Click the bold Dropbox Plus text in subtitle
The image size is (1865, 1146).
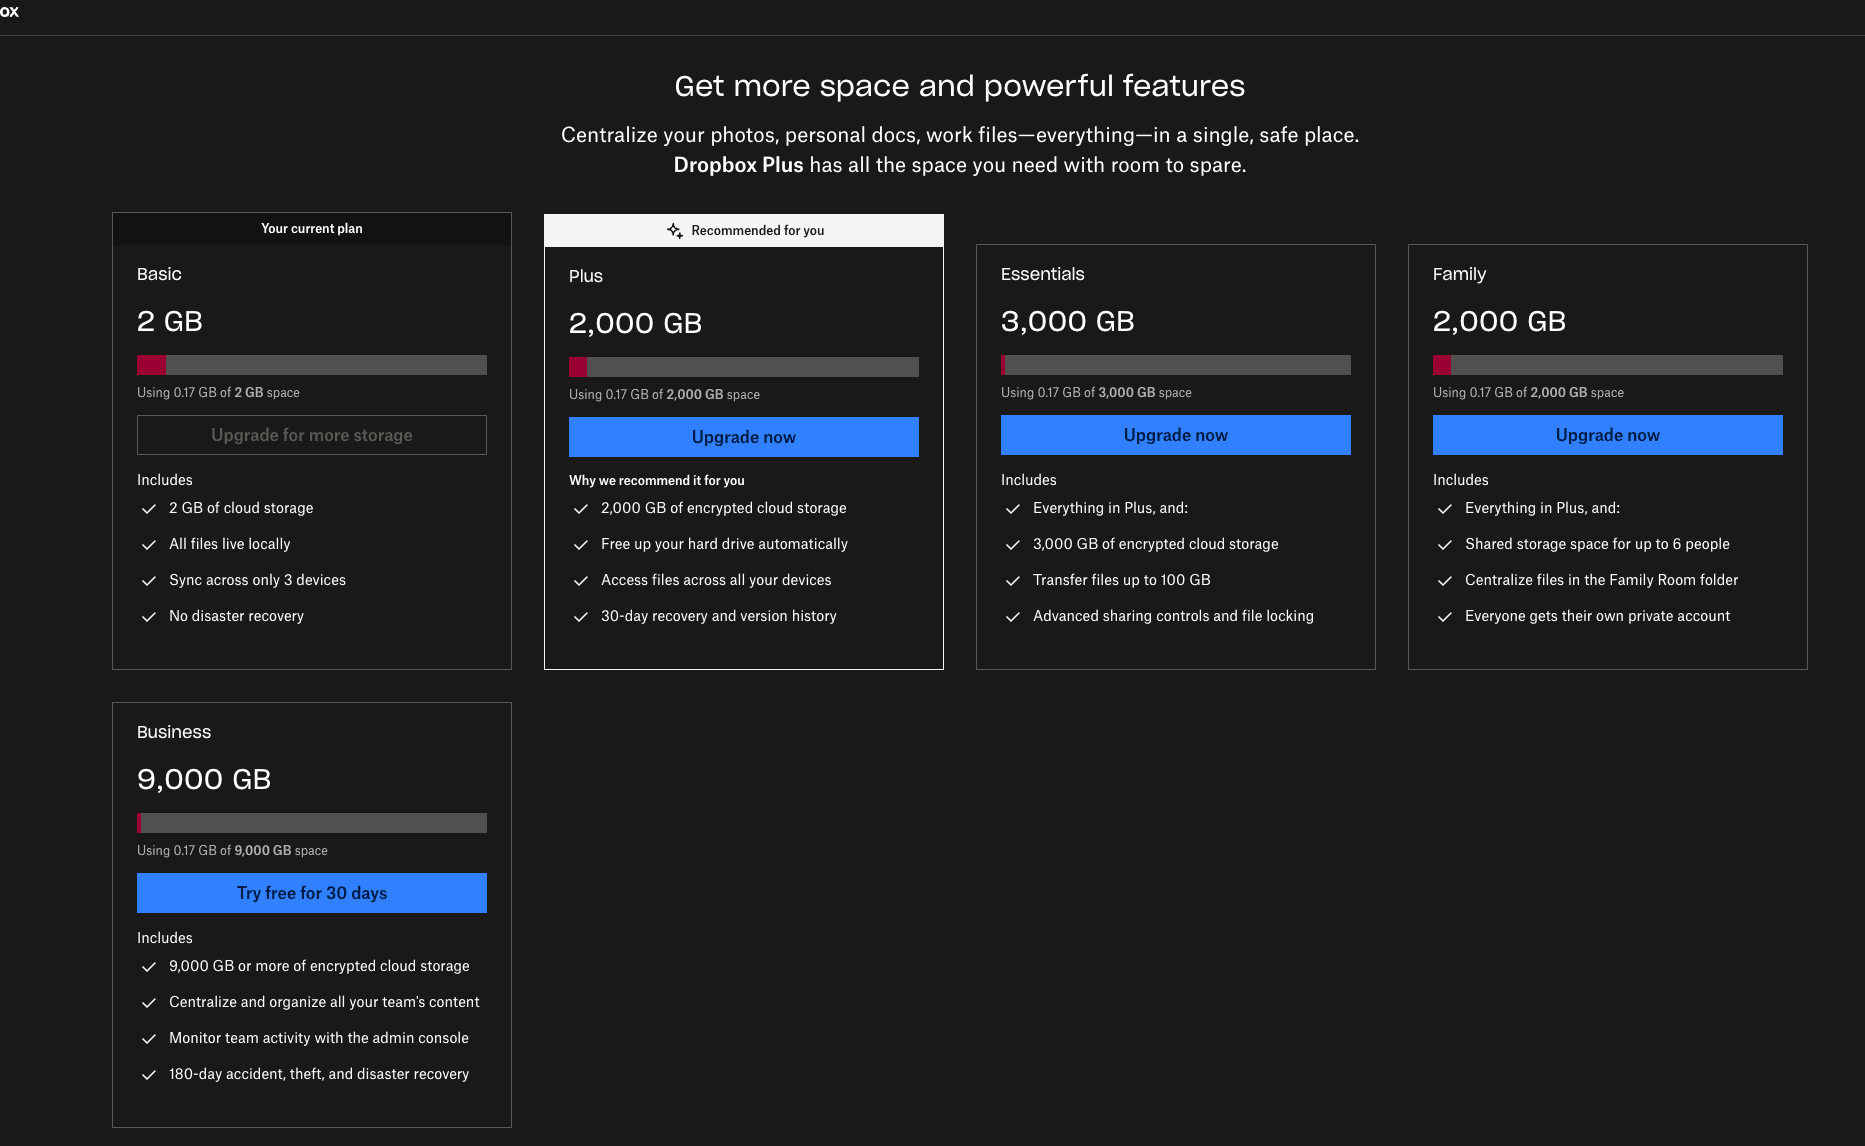(738, 165)
